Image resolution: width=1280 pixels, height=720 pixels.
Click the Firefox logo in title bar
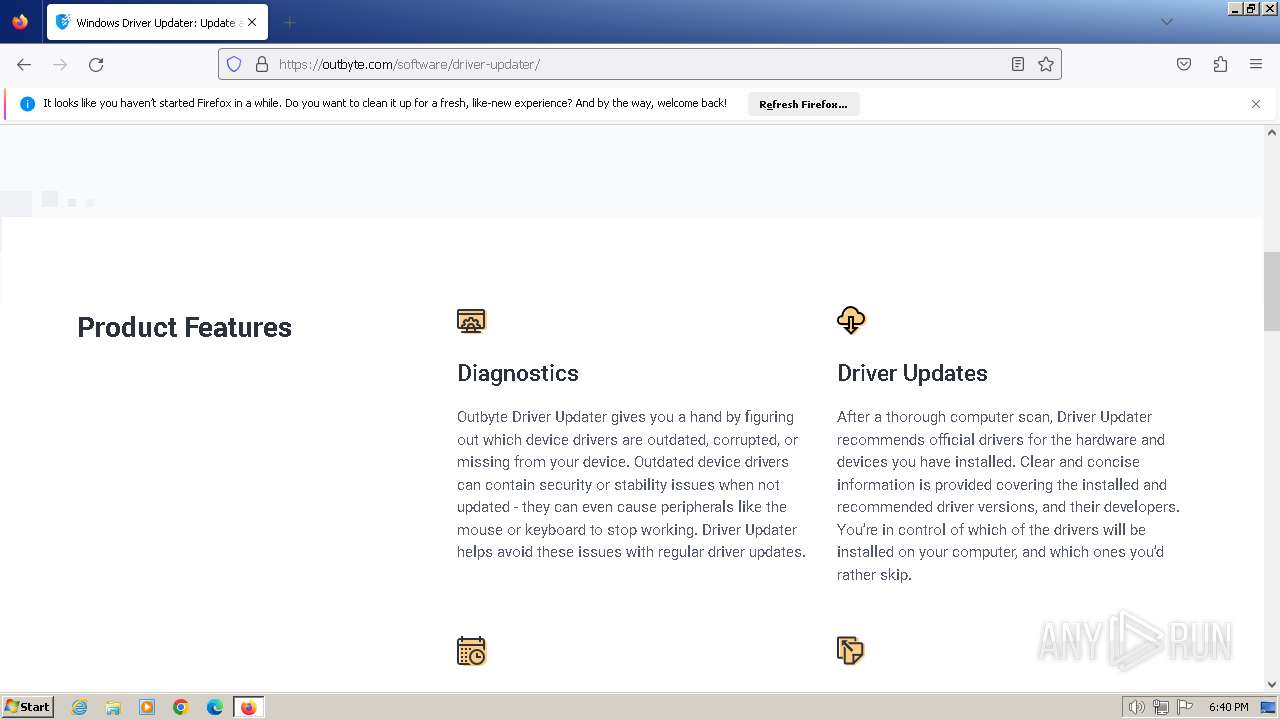pyautogui.click(x=20, y=21)
